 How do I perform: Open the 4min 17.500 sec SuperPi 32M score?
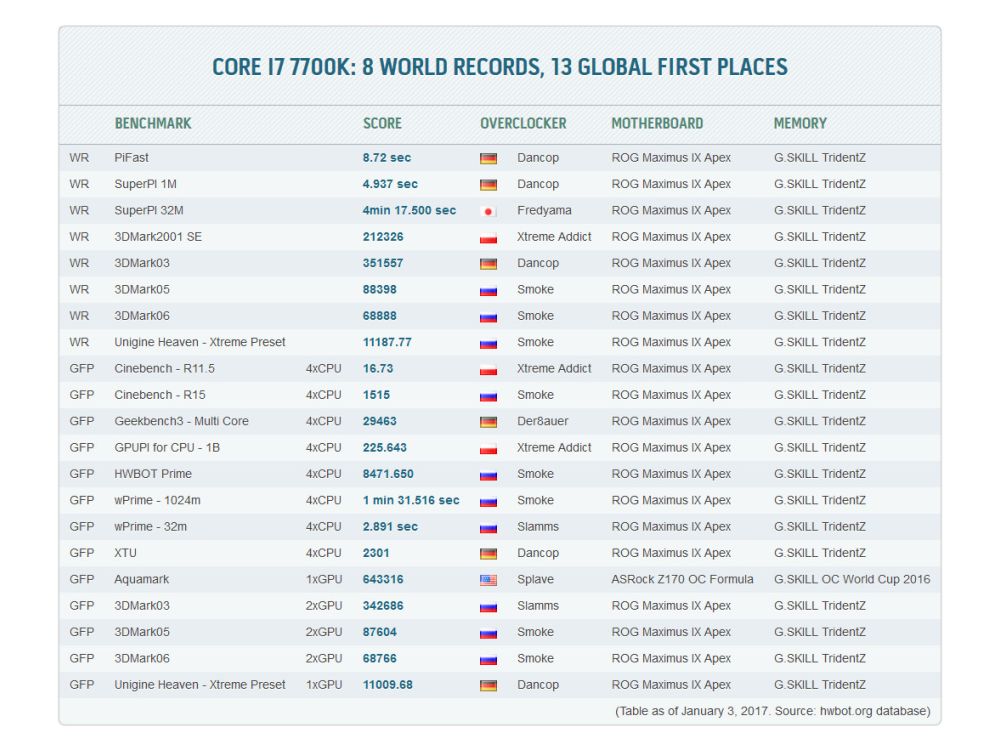(409, 211)
